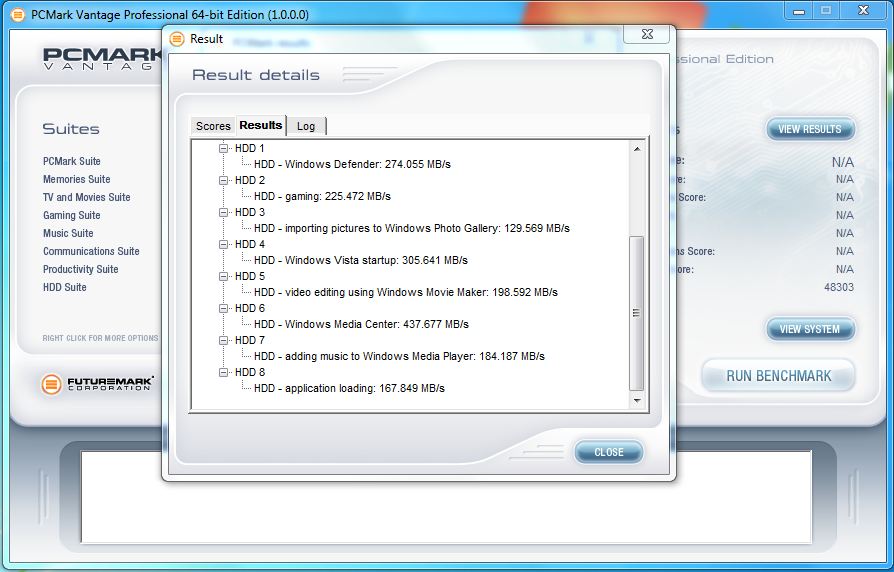The width and height of the screenshot is (894, 572).
Task: Select the gaming 225.472 MB/s row
Action: click(x=323, y=196)
